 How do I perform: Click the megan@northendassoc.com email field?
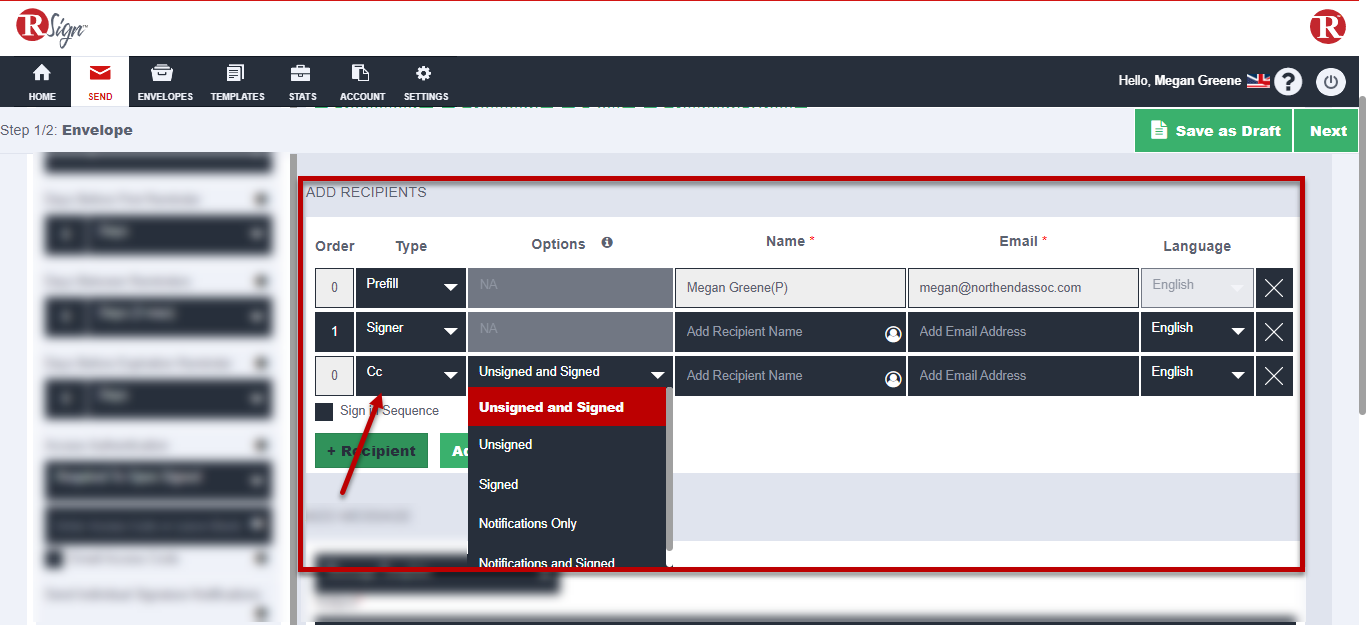coord(1023,288)
